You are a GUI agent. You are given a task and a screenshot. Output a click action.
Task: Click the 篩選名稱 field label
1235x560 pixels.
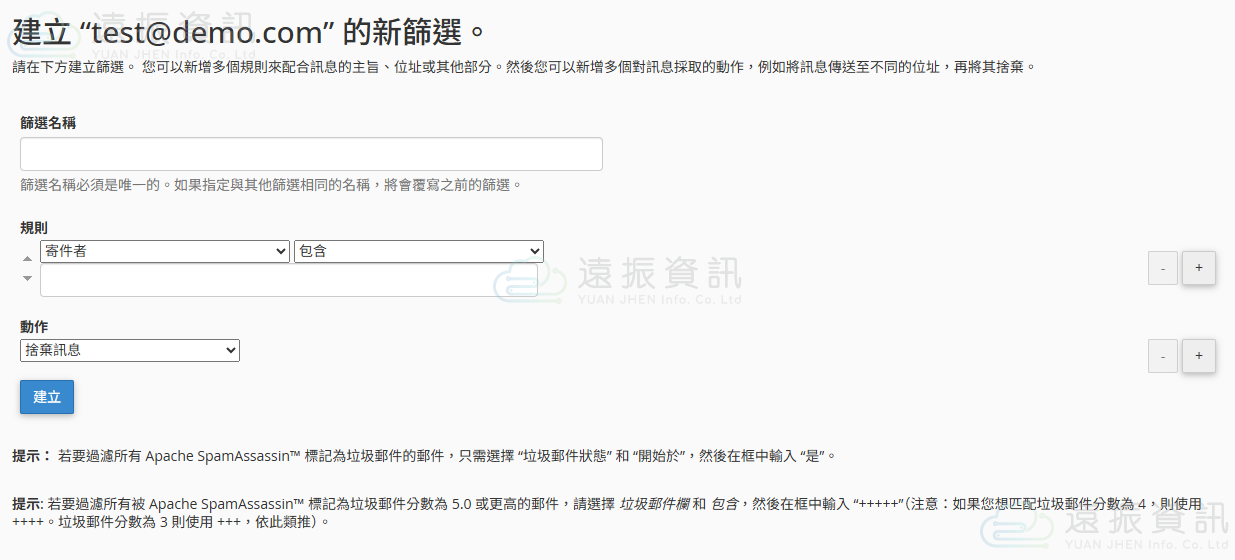click(48, 123)
